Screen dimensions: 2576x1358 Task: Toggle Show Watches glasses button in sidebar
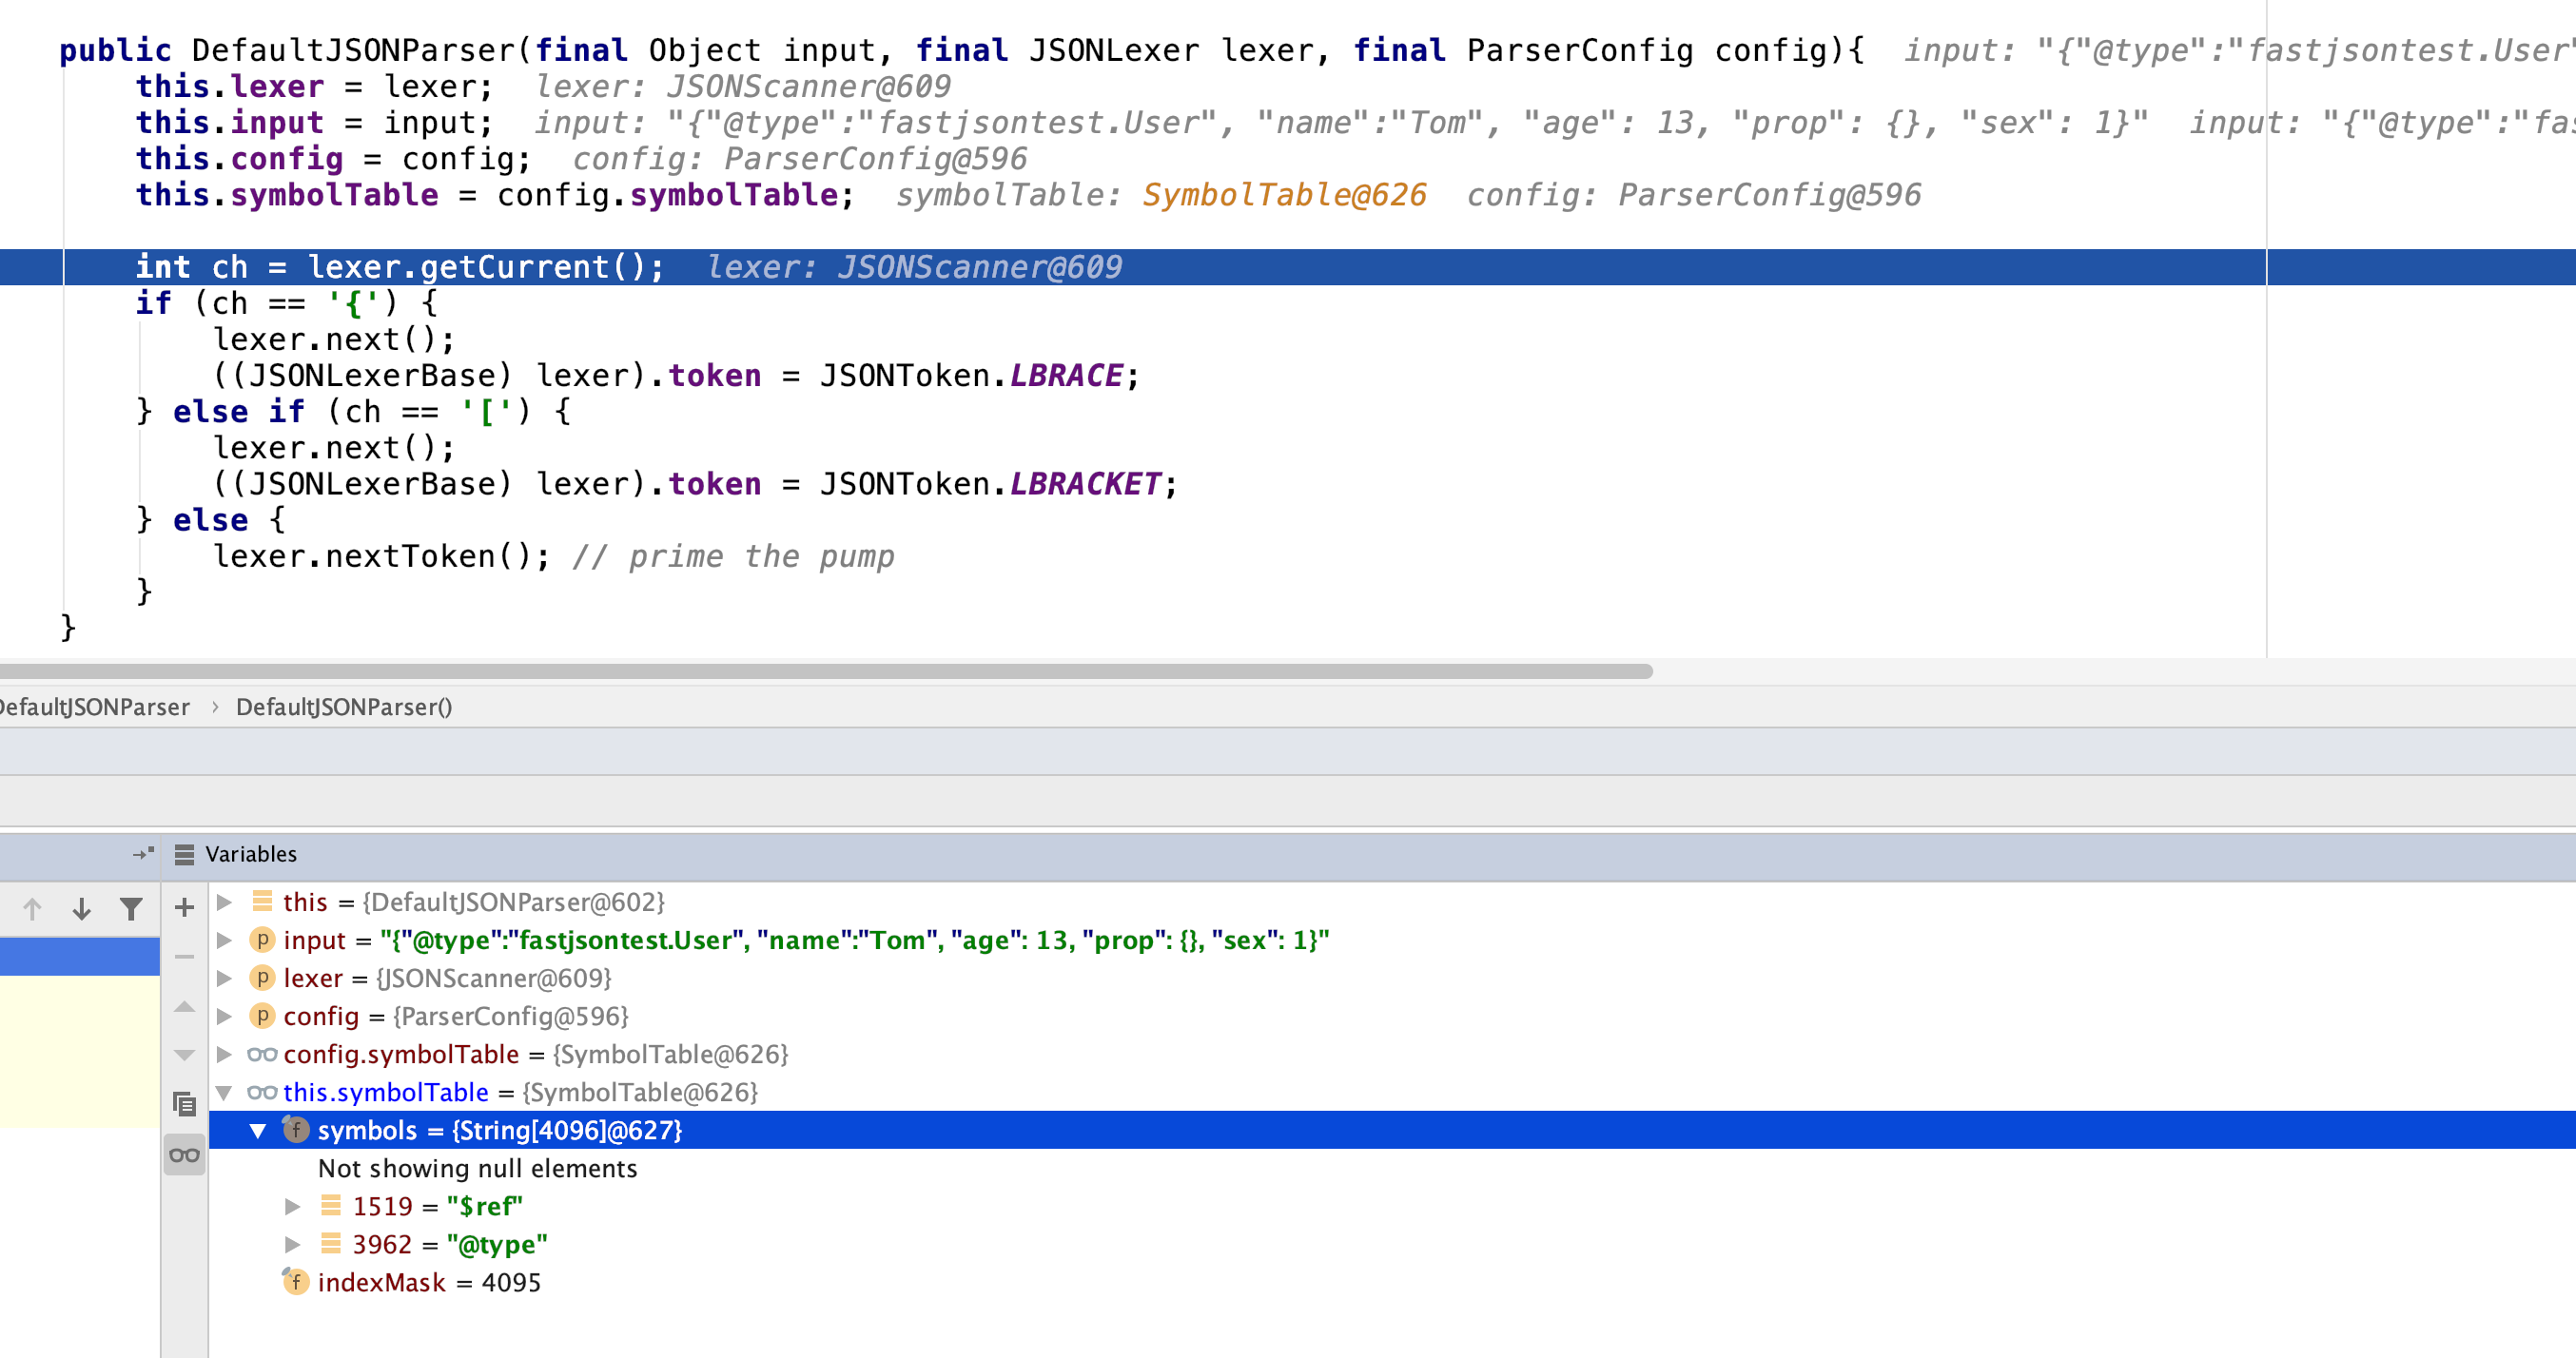point(184,1155)
